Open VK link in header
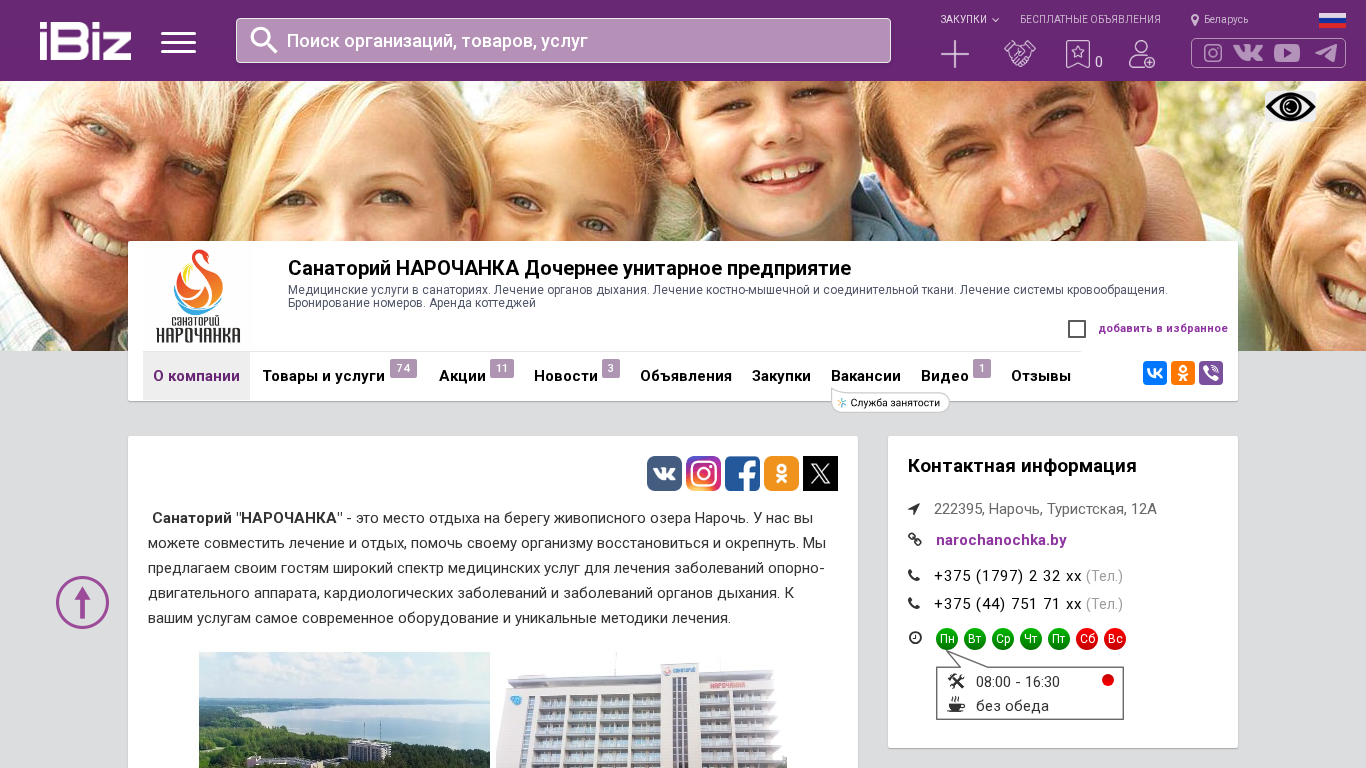This screenshot has height=768, width=1366. point(1248,53)
